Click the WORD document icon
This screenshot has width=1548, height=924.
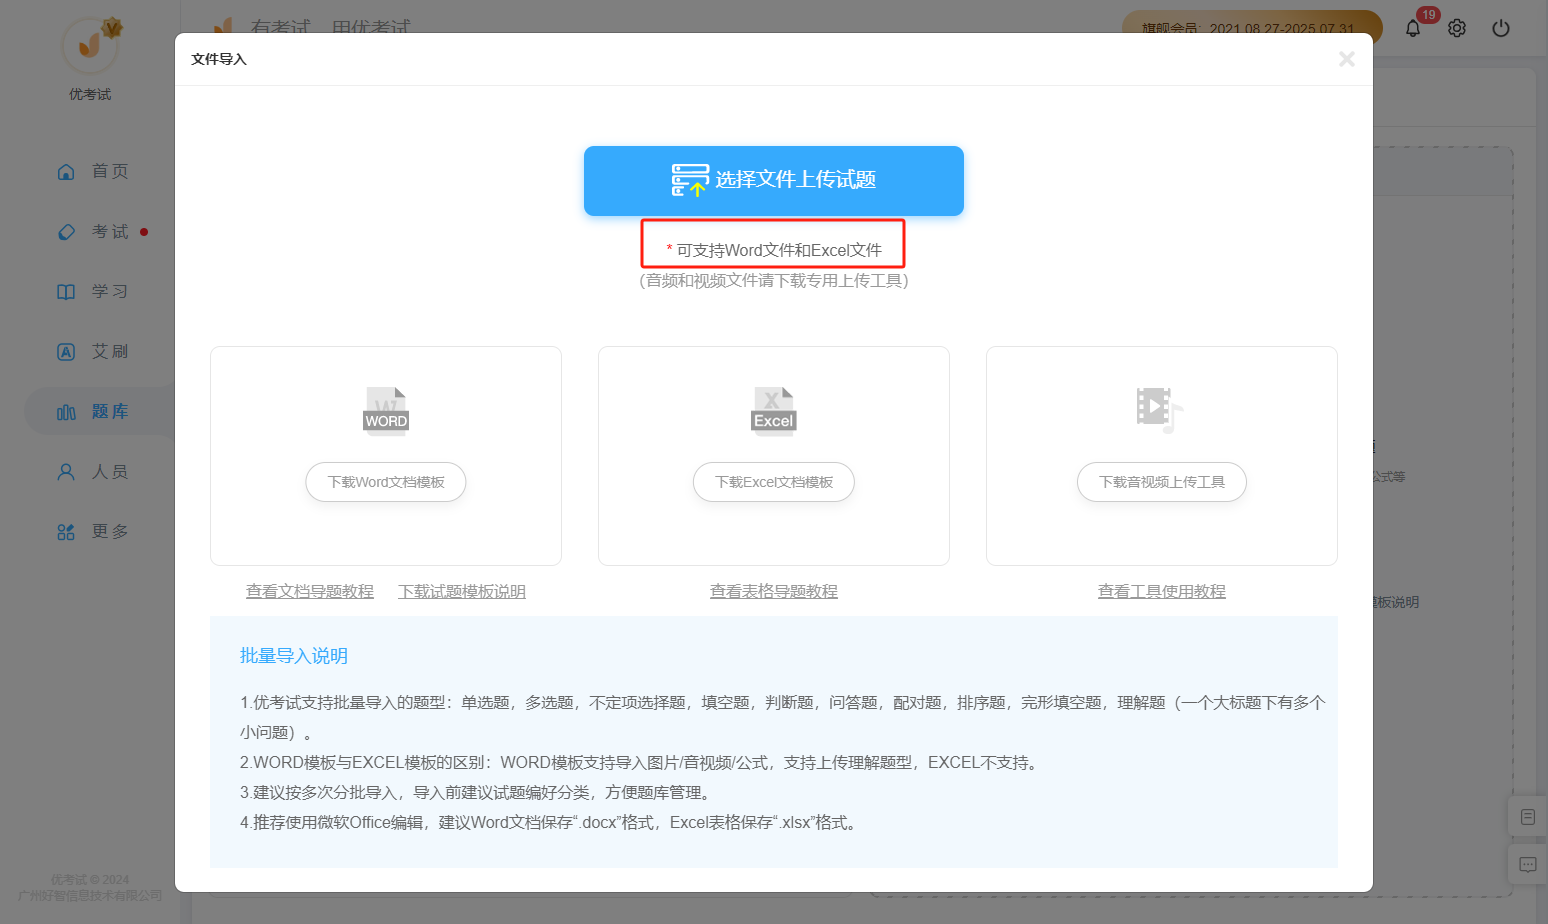(386, 410)
